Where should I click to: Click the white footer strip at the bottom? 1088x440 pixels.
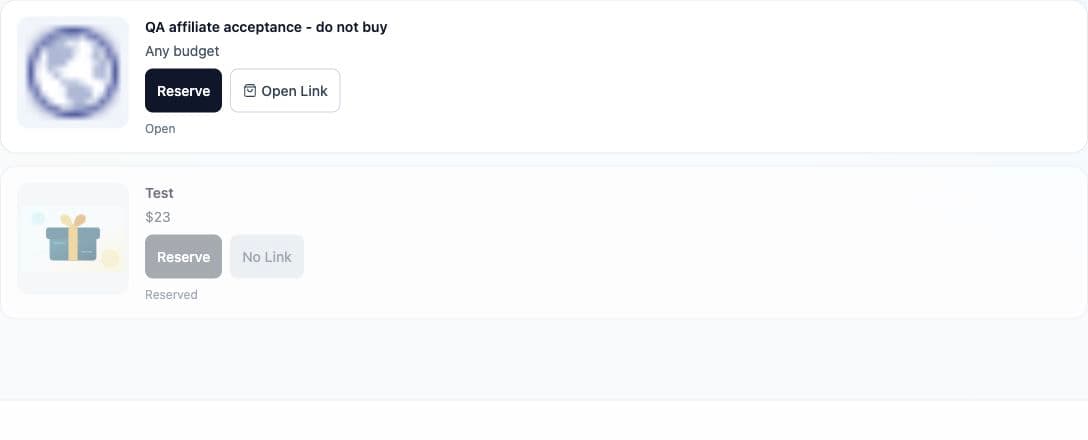544,421
